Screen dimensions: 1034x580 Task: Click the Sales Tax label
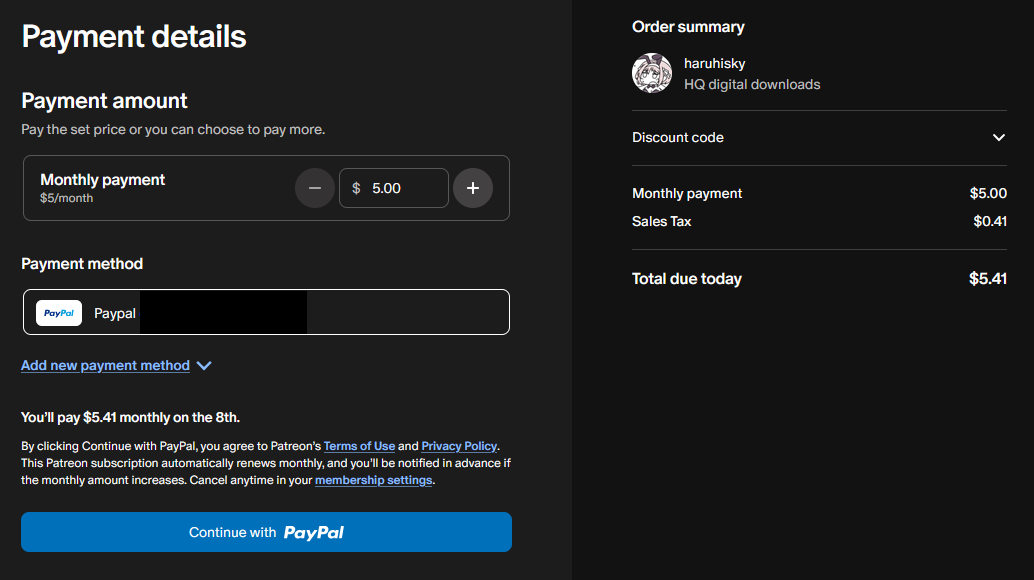(x=661, y=221)
